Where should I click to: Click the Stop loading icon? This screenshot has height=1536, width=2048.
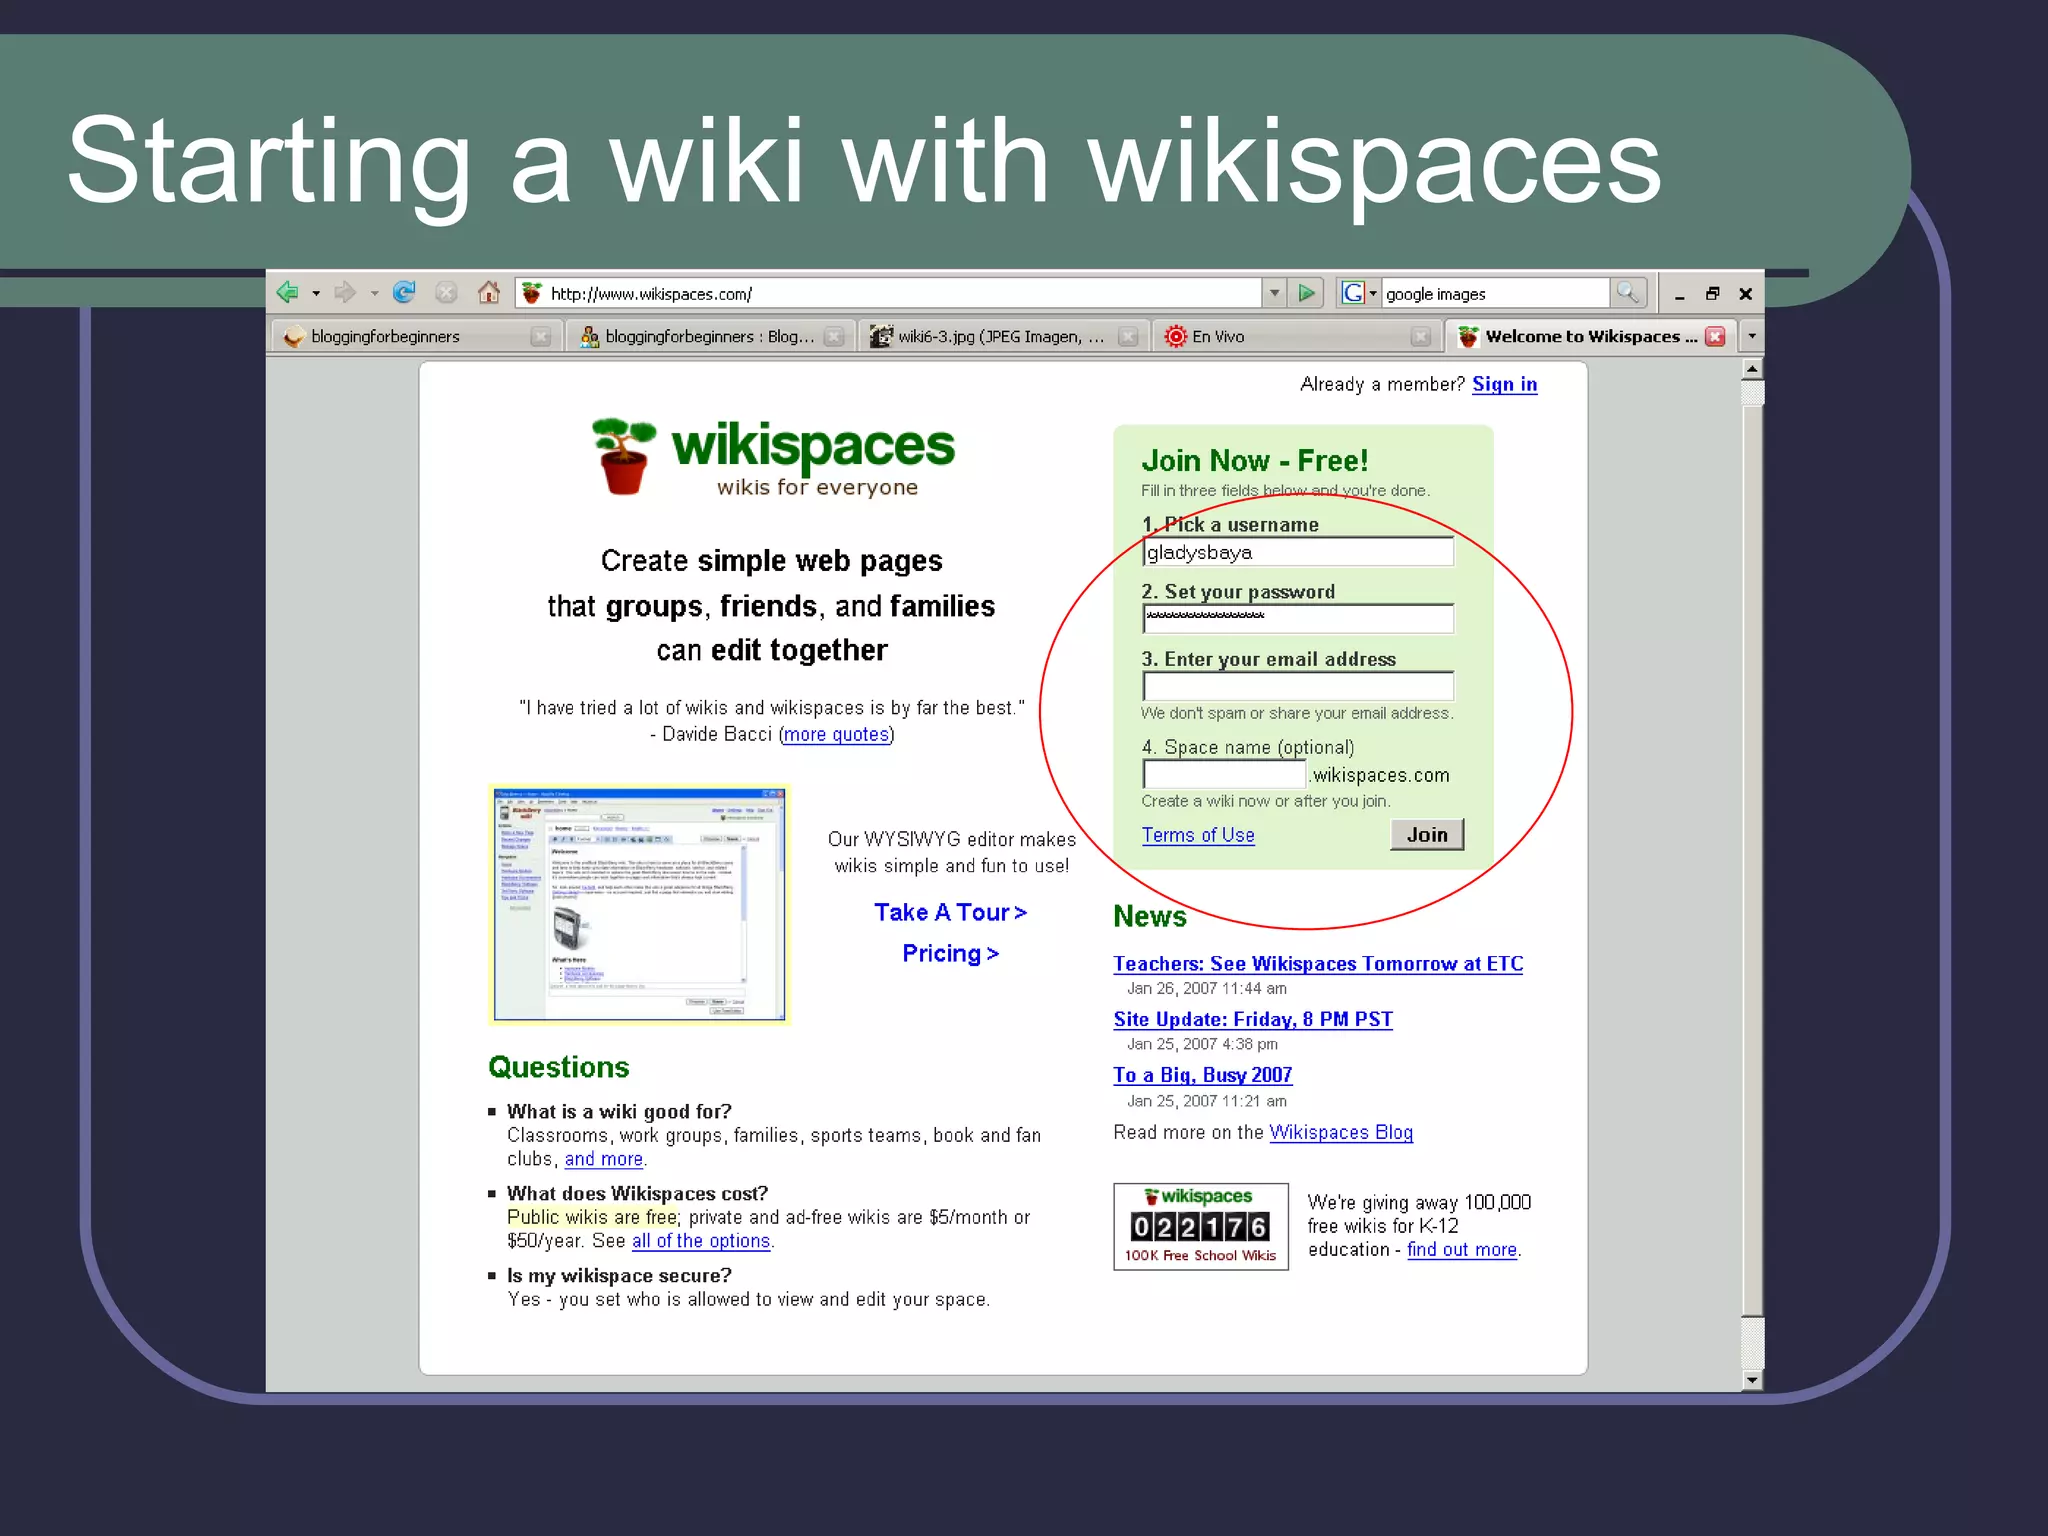click(x=446, y=293)
